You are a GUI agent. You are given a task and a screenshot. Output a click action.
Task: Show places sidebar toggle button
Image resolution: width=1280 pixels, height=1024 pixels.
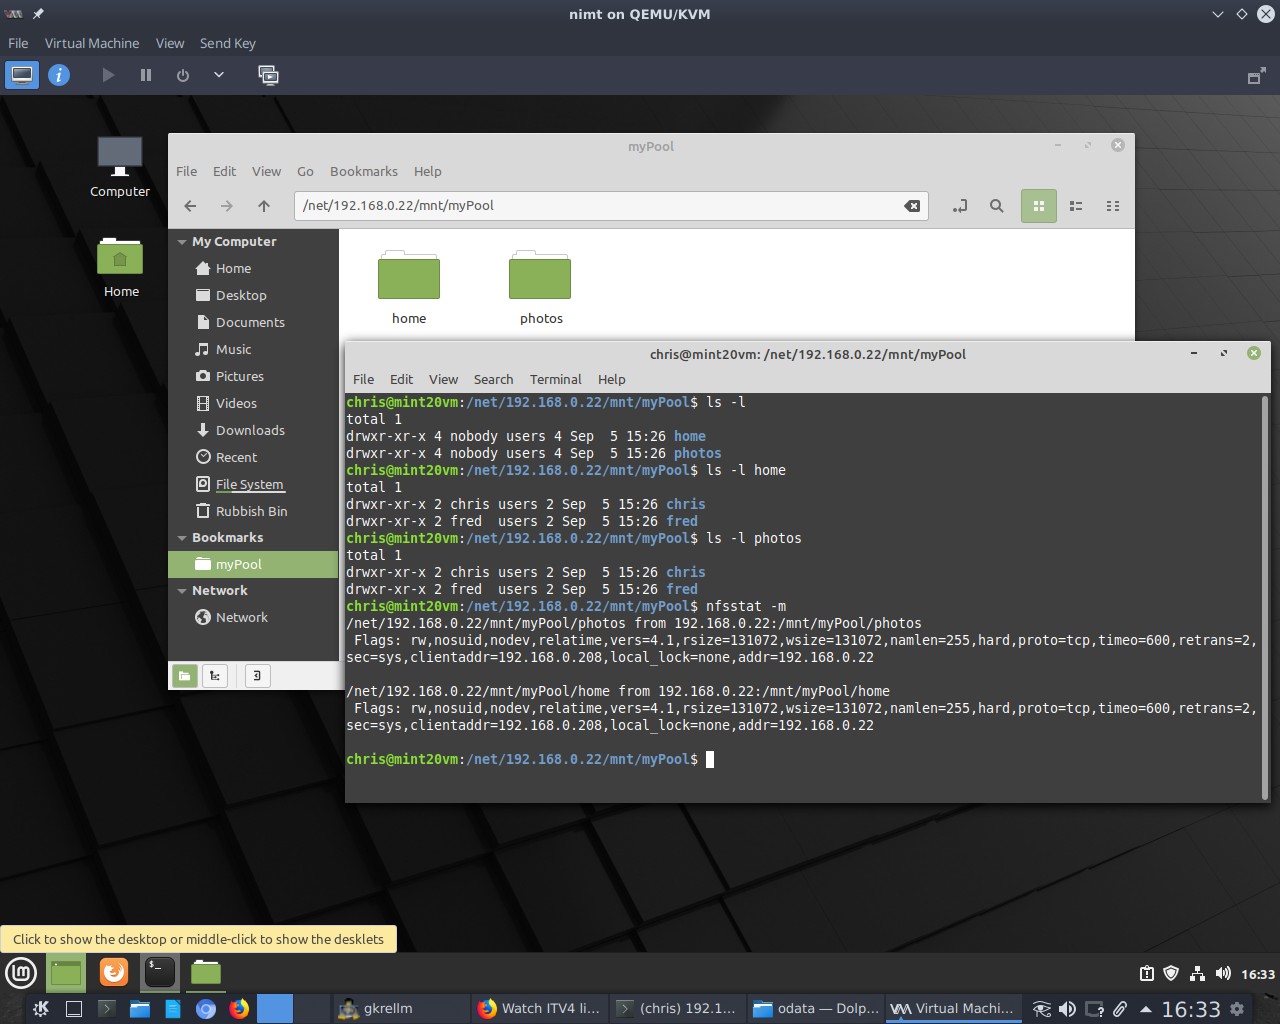(185, 676)
